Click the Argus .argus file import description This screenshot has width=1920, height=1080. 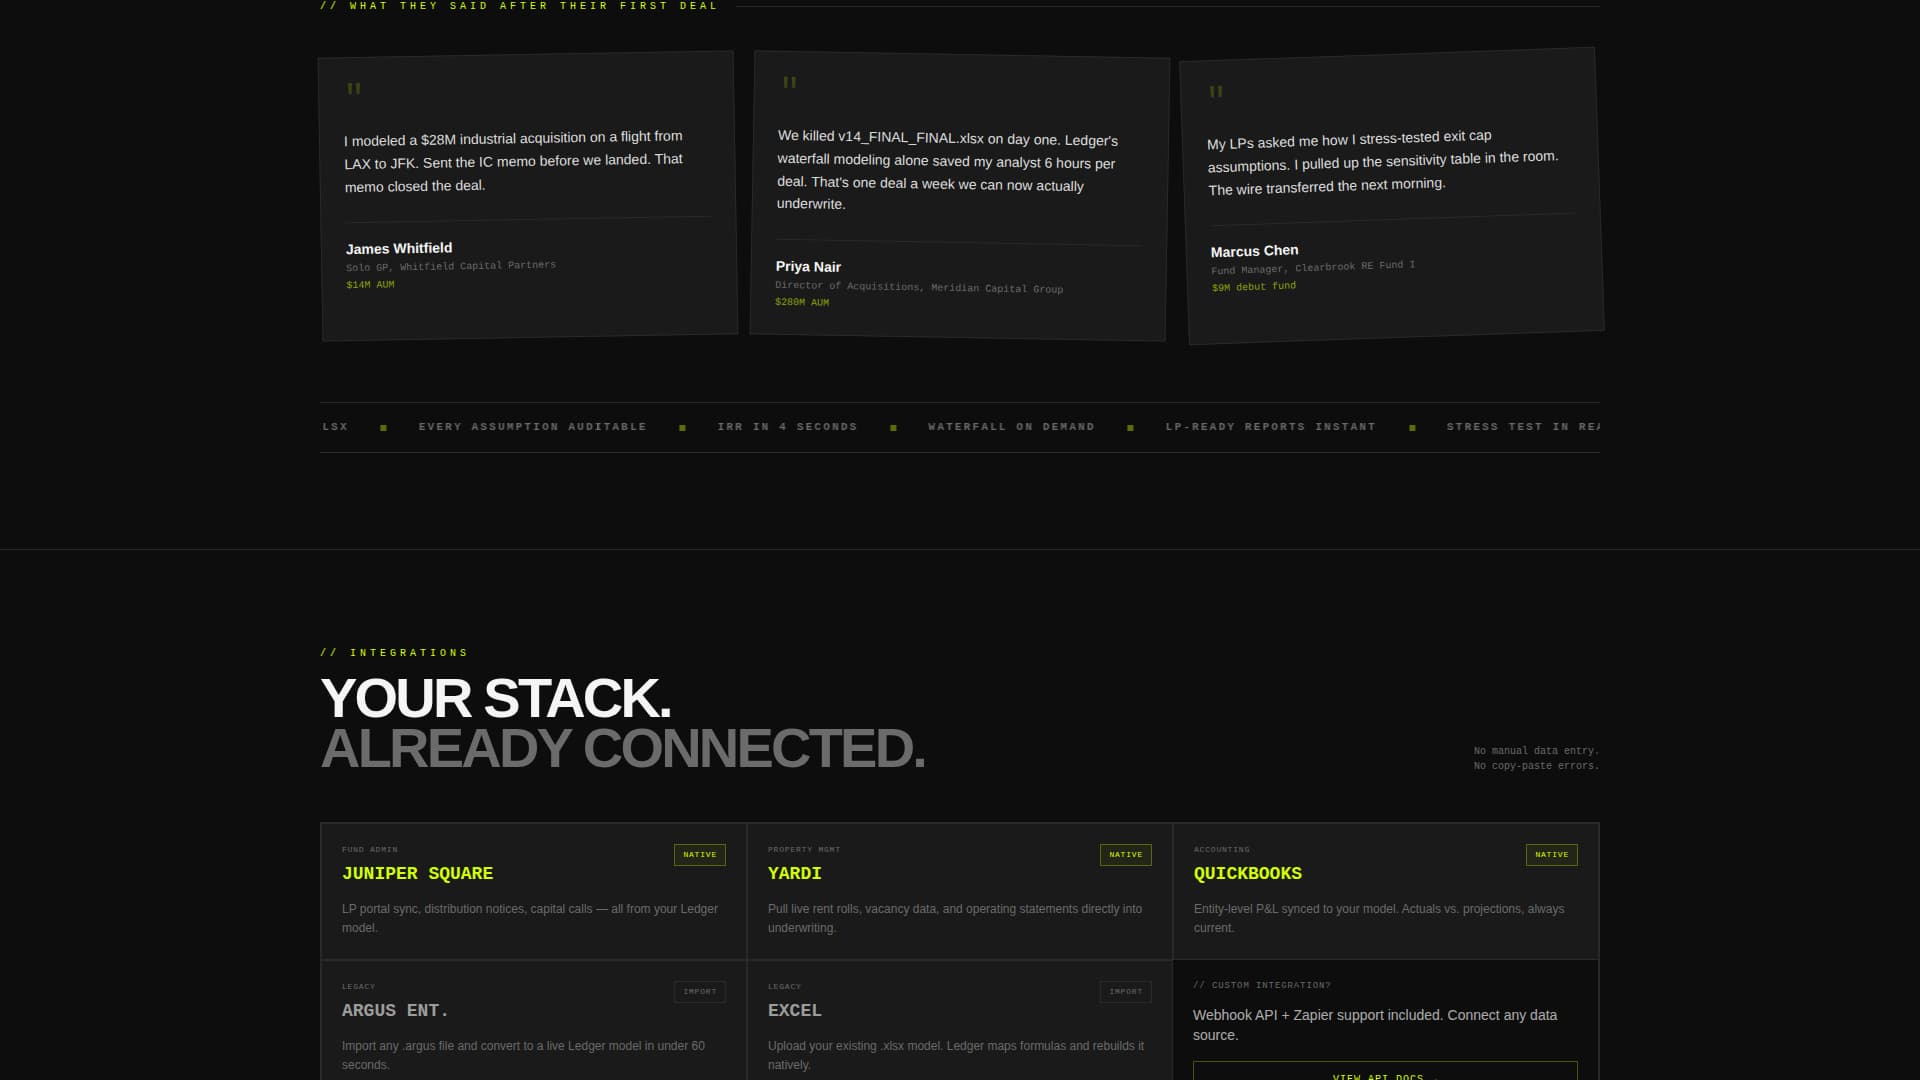pos(523,1055)
